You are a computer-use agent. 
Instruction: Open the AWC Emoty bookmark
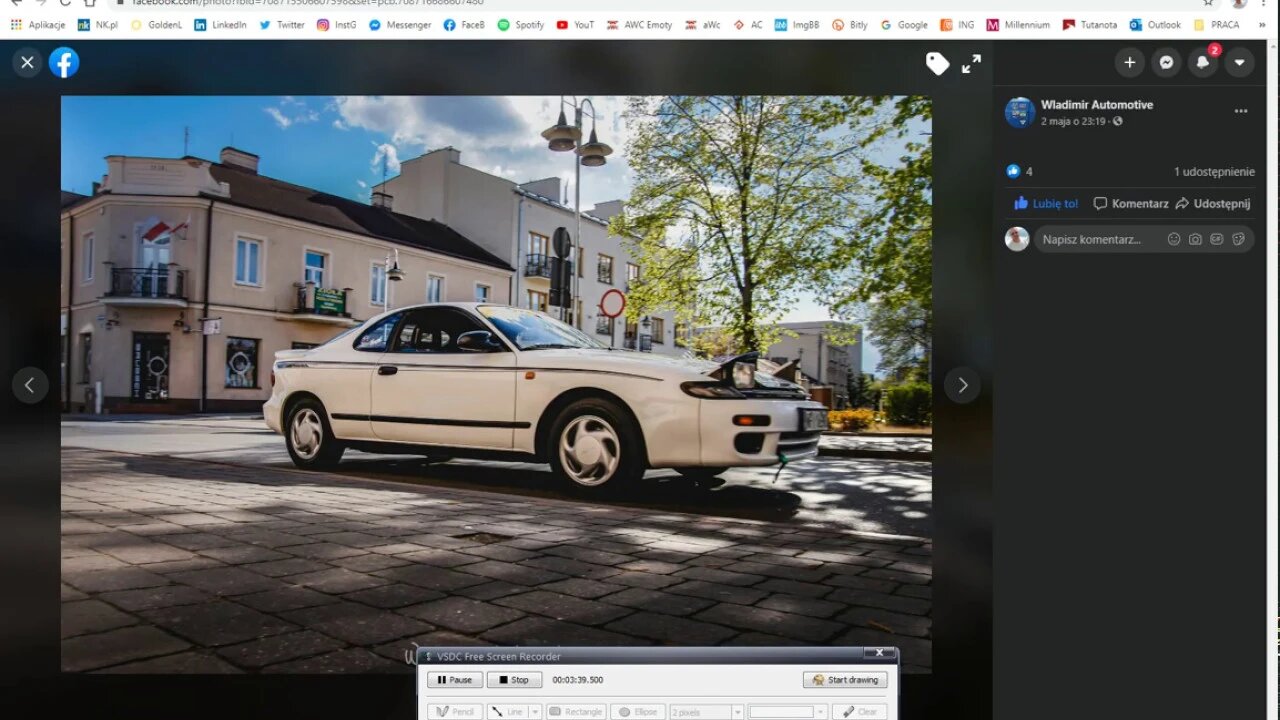(x=640, y=25)
